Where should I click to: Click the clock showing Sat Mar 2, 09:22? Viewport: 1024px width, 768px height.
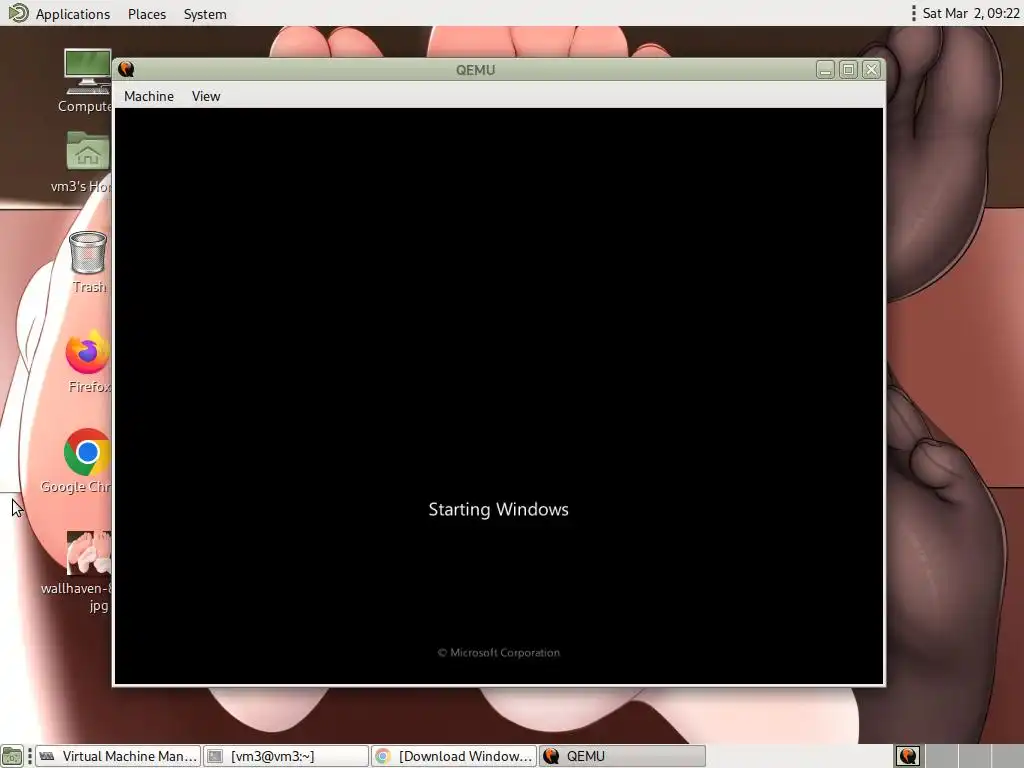click(x=970, y=14)
